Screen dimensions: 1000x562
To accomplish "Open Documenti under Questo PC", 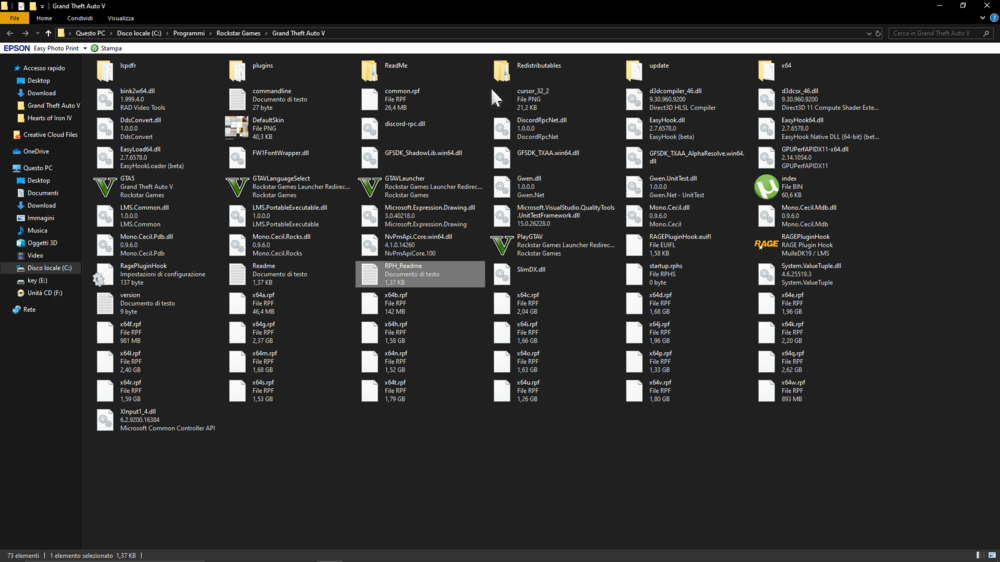I will pos(38,193).
